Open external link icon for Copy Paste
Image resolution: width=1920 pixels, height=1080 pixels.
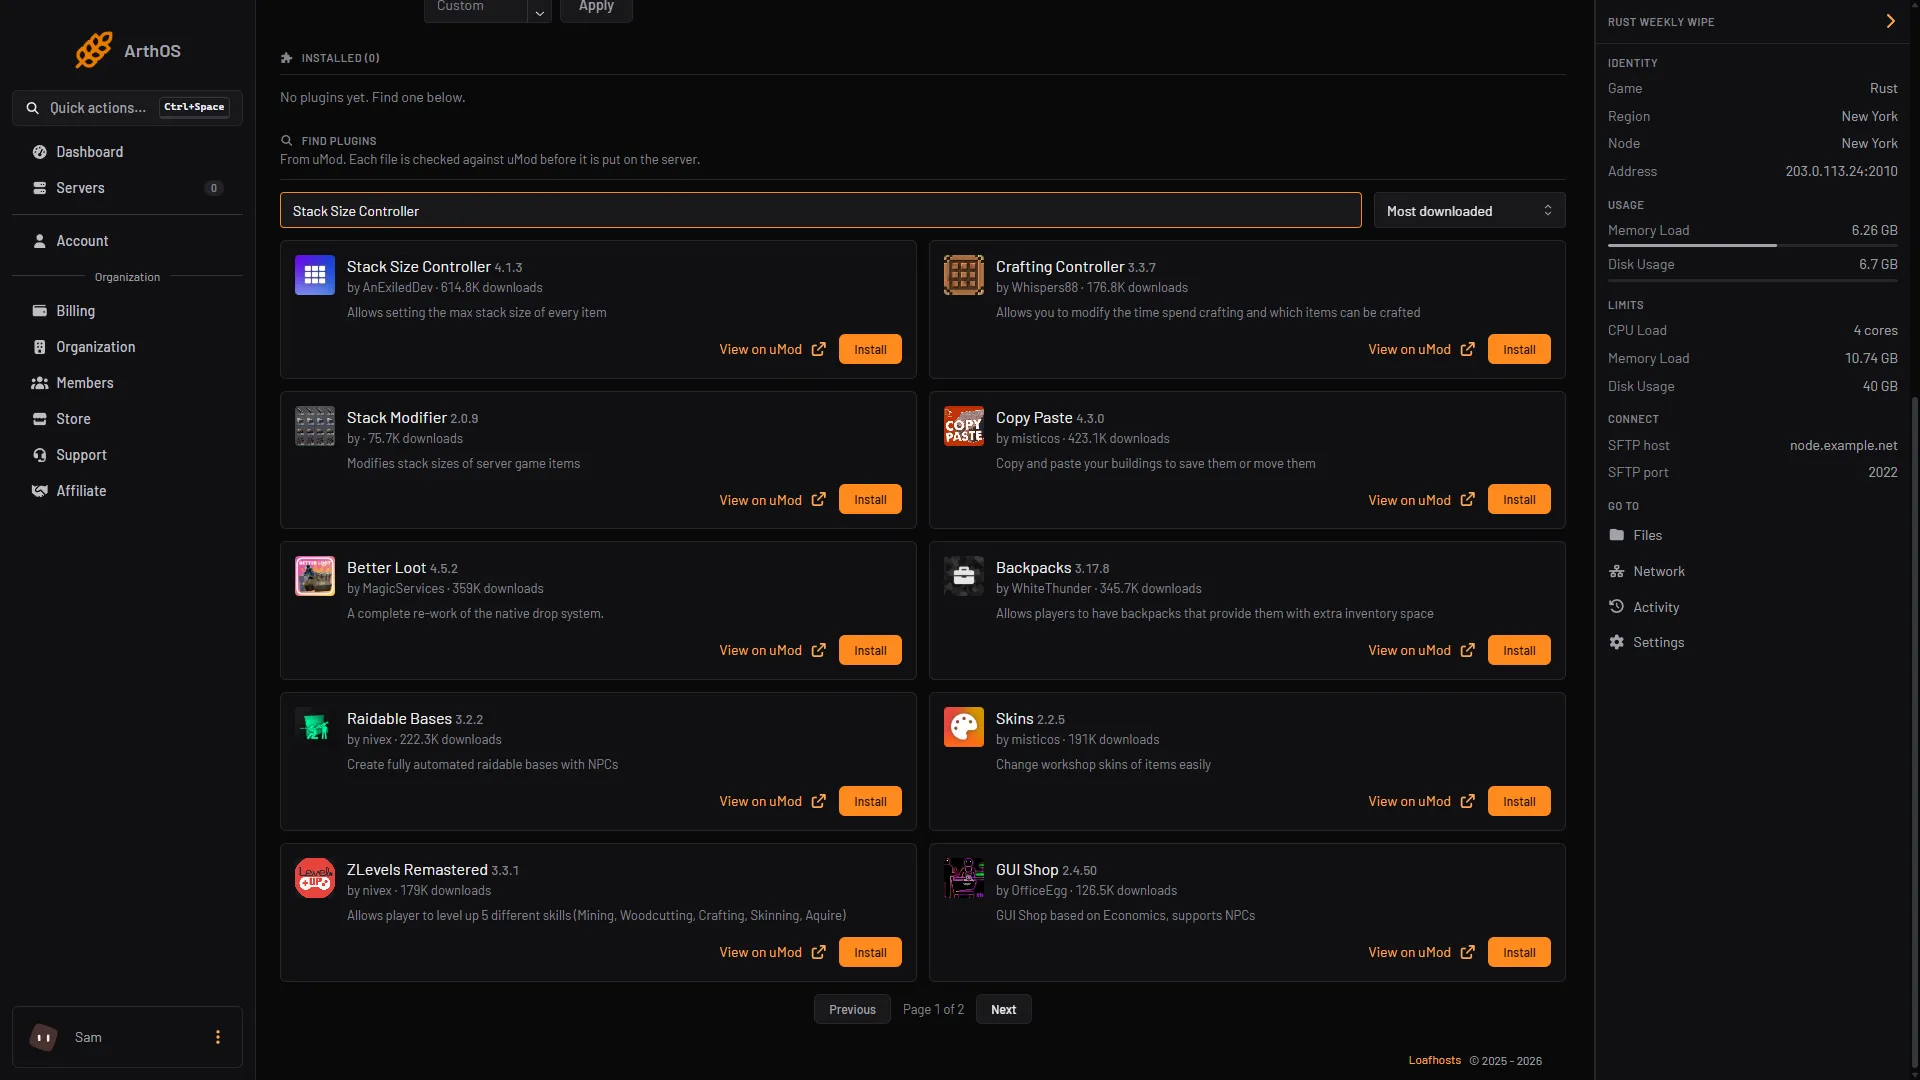click(1467, 500)
